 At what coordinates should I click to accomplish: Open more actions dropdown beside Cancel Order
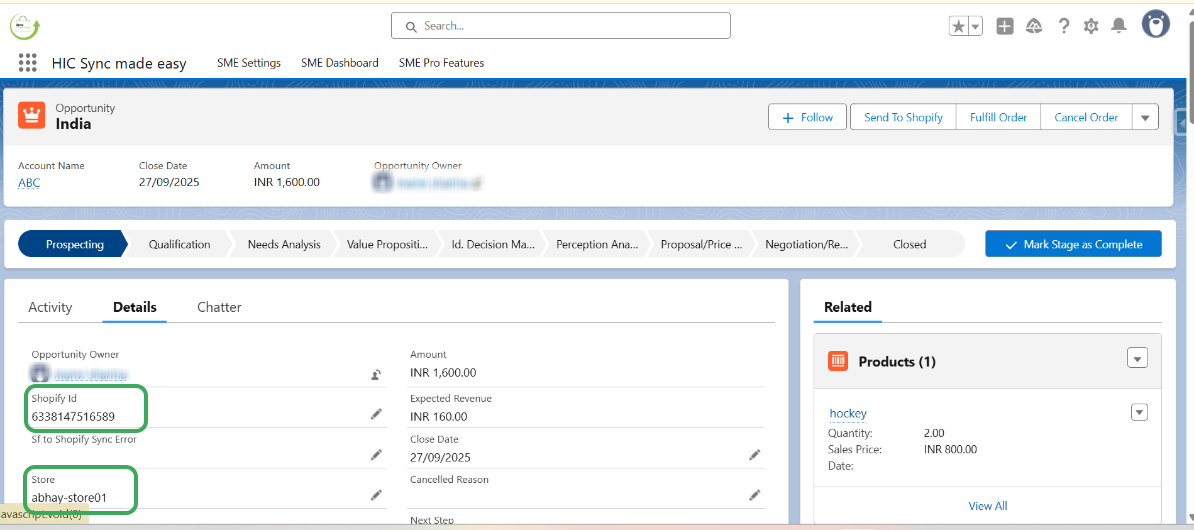[x=1146, y=117]
